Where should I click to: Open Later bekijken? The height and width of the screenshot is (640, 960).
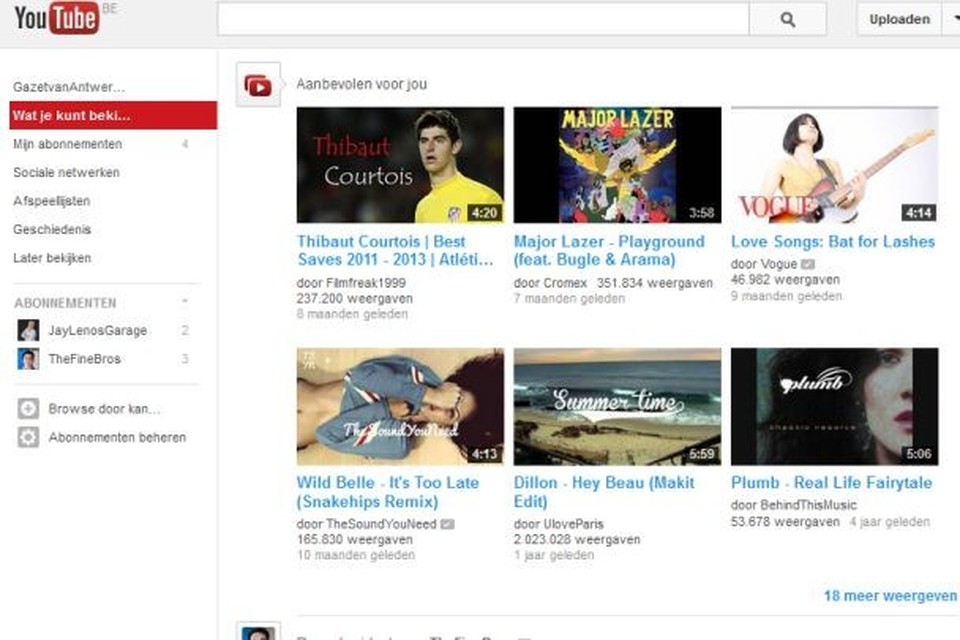(52, 258)
